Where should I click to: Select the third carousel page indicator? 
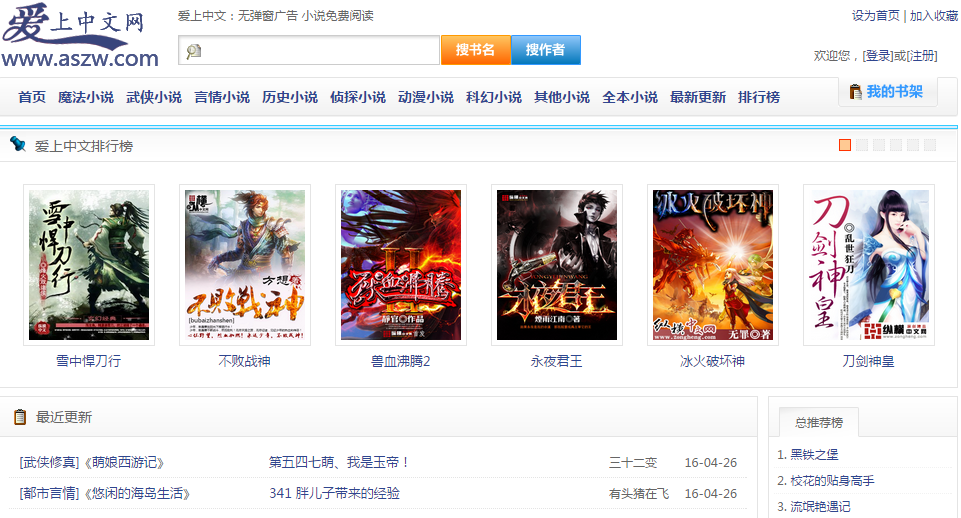[x=879, y=145]
